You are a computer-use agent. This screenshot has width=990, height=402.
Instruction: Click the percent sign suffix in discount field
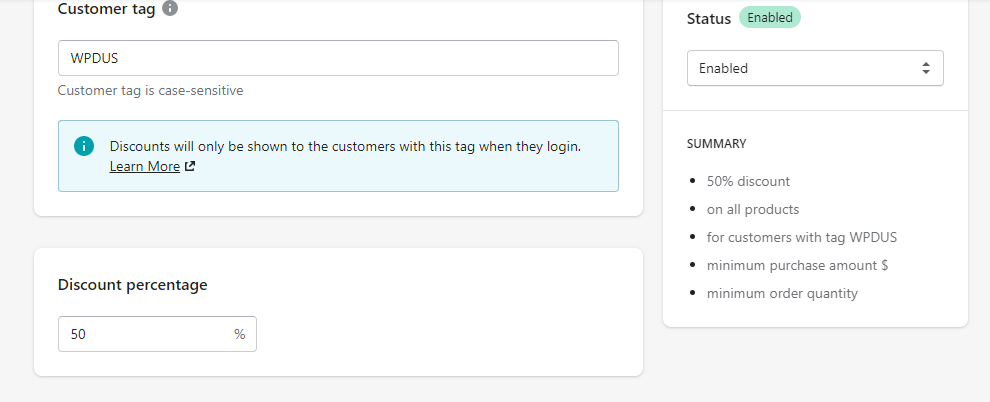pos(240,334)
